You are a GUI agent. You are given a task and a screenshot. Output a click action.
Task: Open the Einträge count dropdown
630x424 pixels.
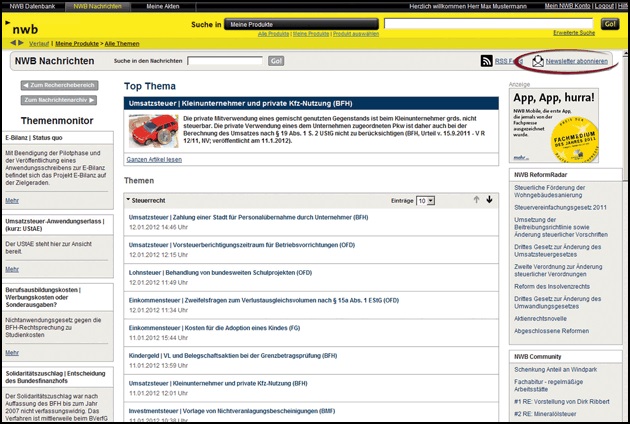click(x=425, y=201)
